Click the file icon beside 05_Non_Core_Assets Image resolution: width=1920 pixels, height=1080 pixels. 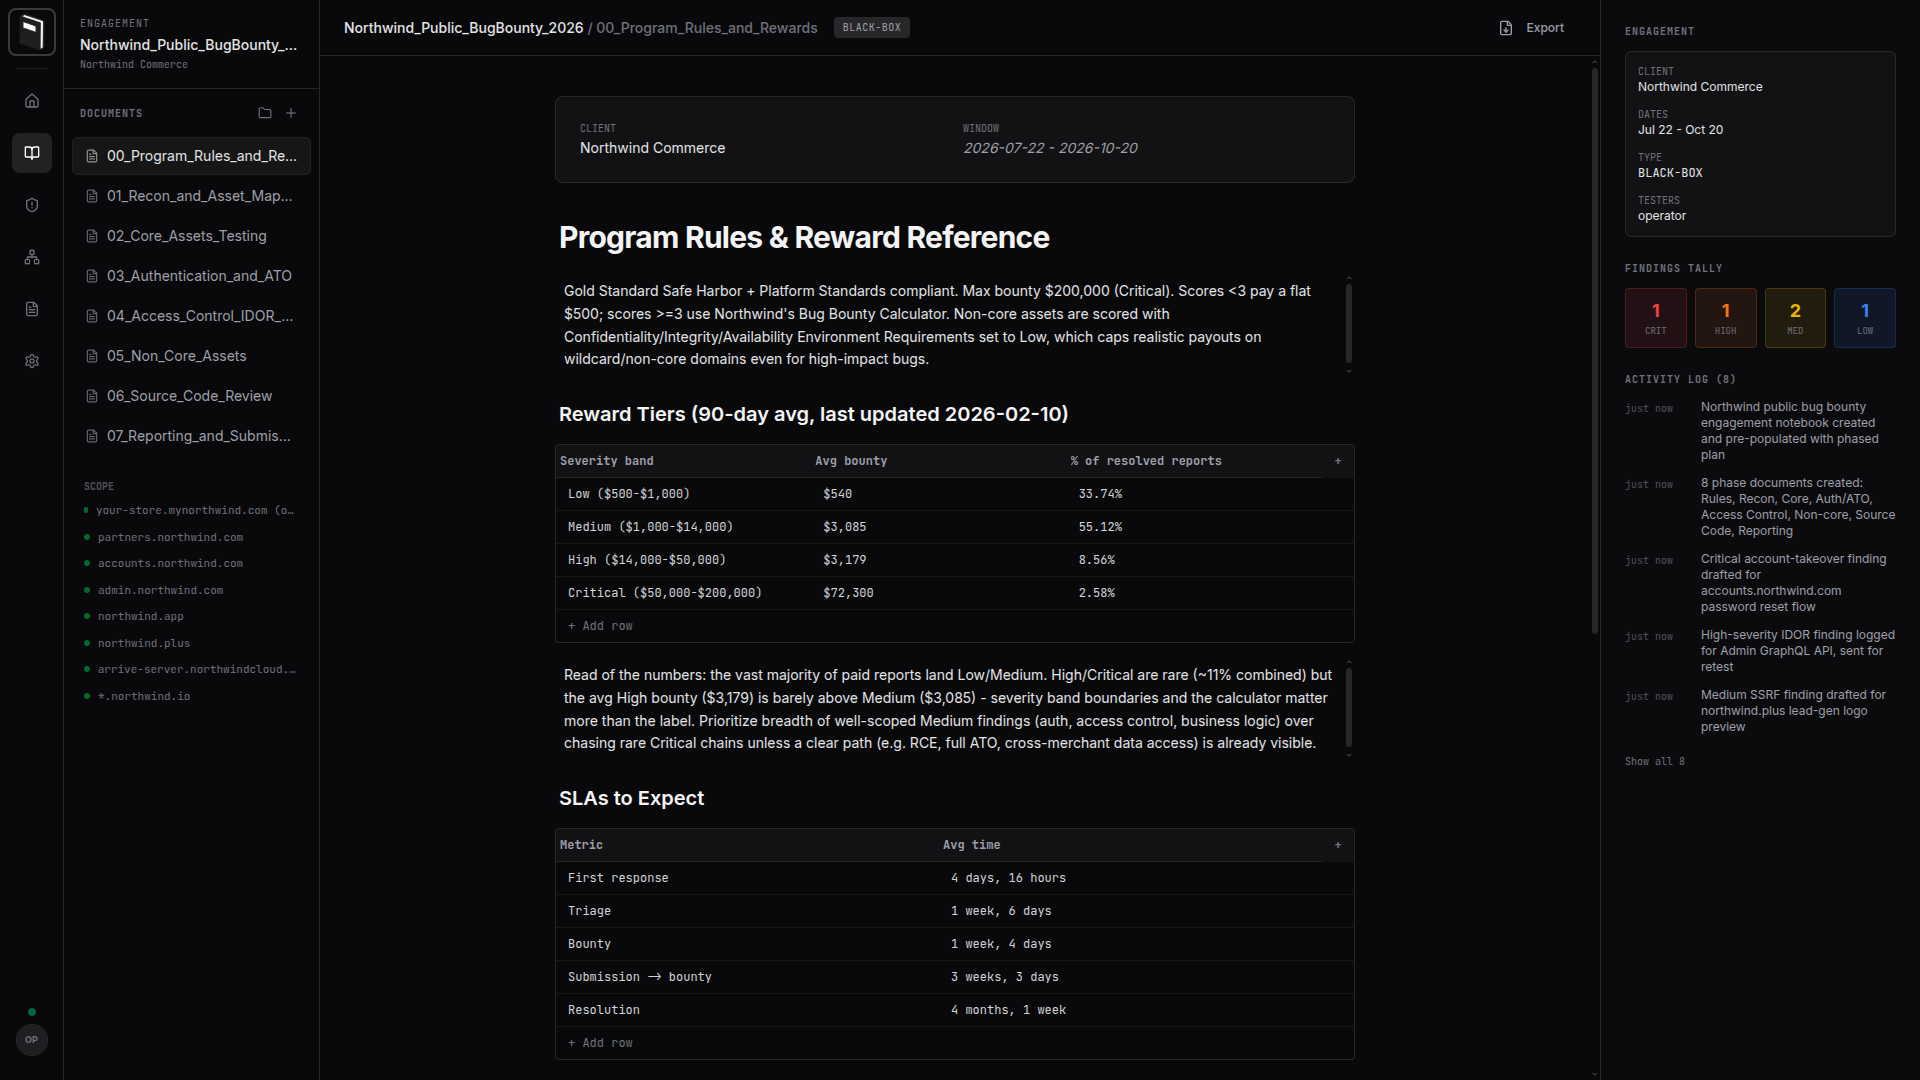[x=92, y=356]
